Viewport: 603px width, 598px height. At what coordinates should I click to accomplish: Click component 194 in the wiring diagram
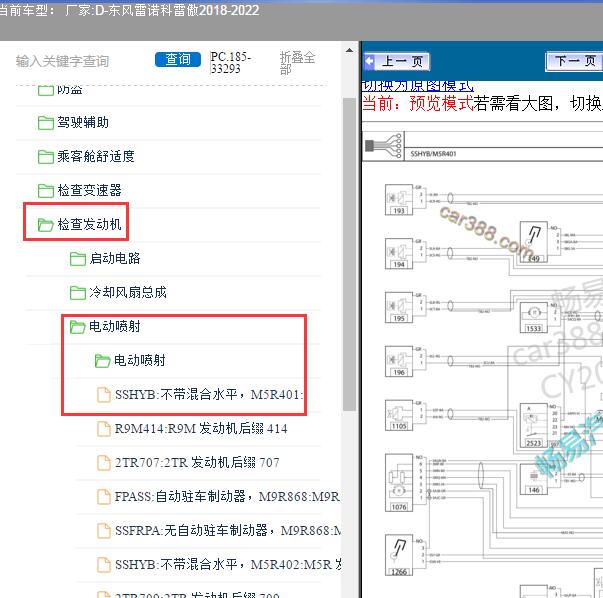(399, 253)
